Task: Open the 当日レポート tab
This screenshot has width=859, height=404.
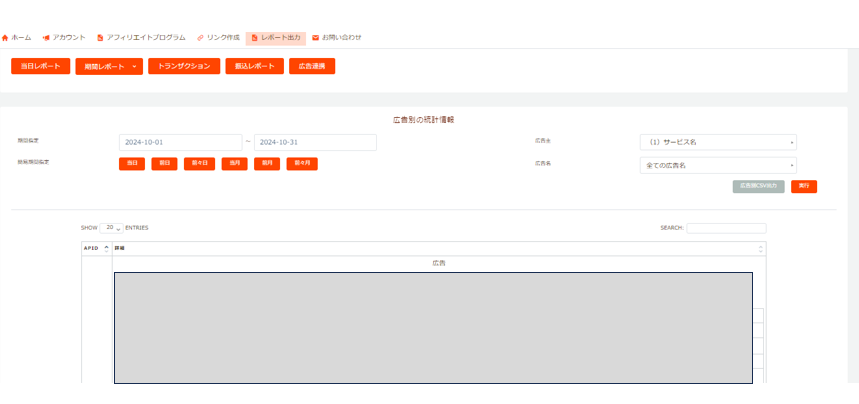Action: 41,67
